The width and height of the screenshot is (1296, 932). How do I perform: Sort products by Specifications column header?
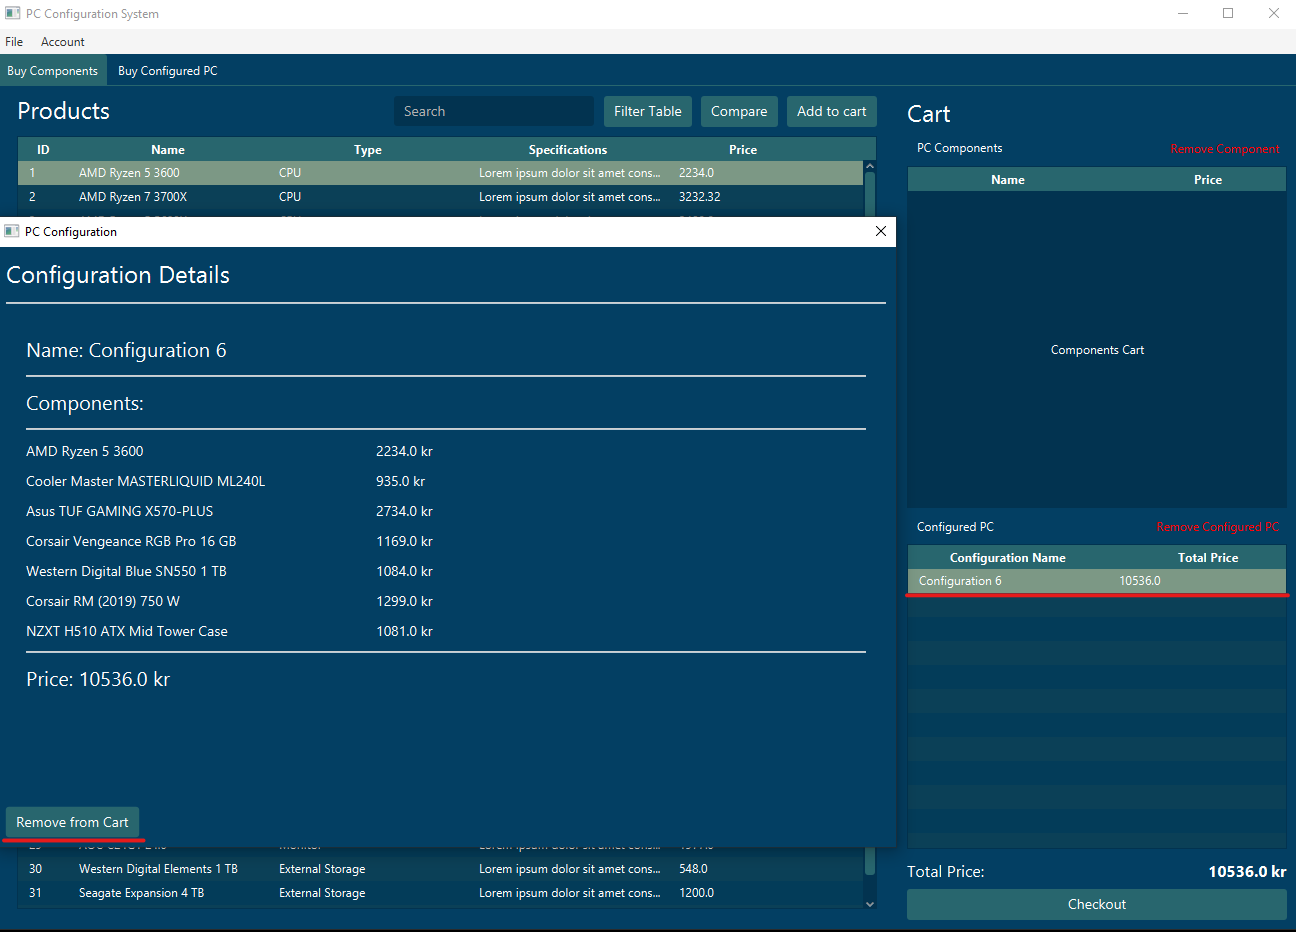568,149
